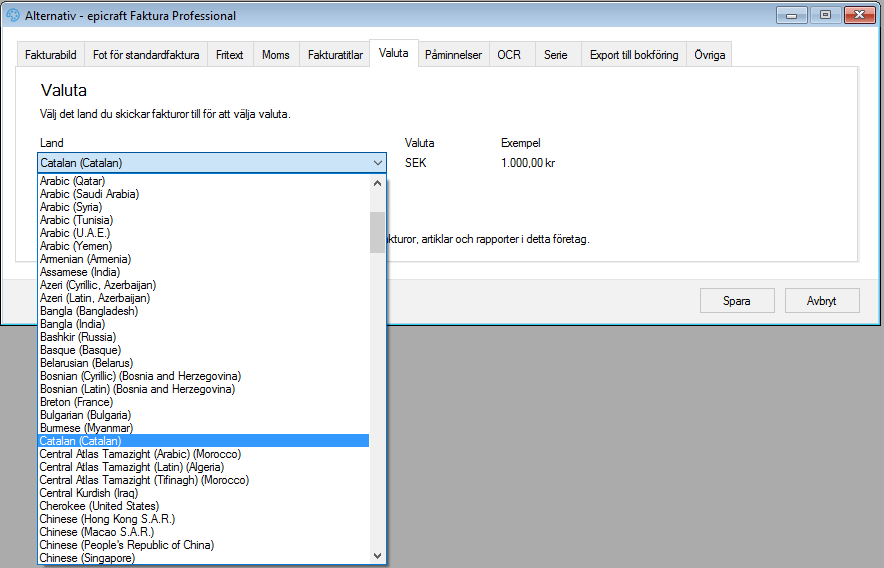The image size is (884, 568).
Task: Open the Övriga tab
Action: pos(709,55)
